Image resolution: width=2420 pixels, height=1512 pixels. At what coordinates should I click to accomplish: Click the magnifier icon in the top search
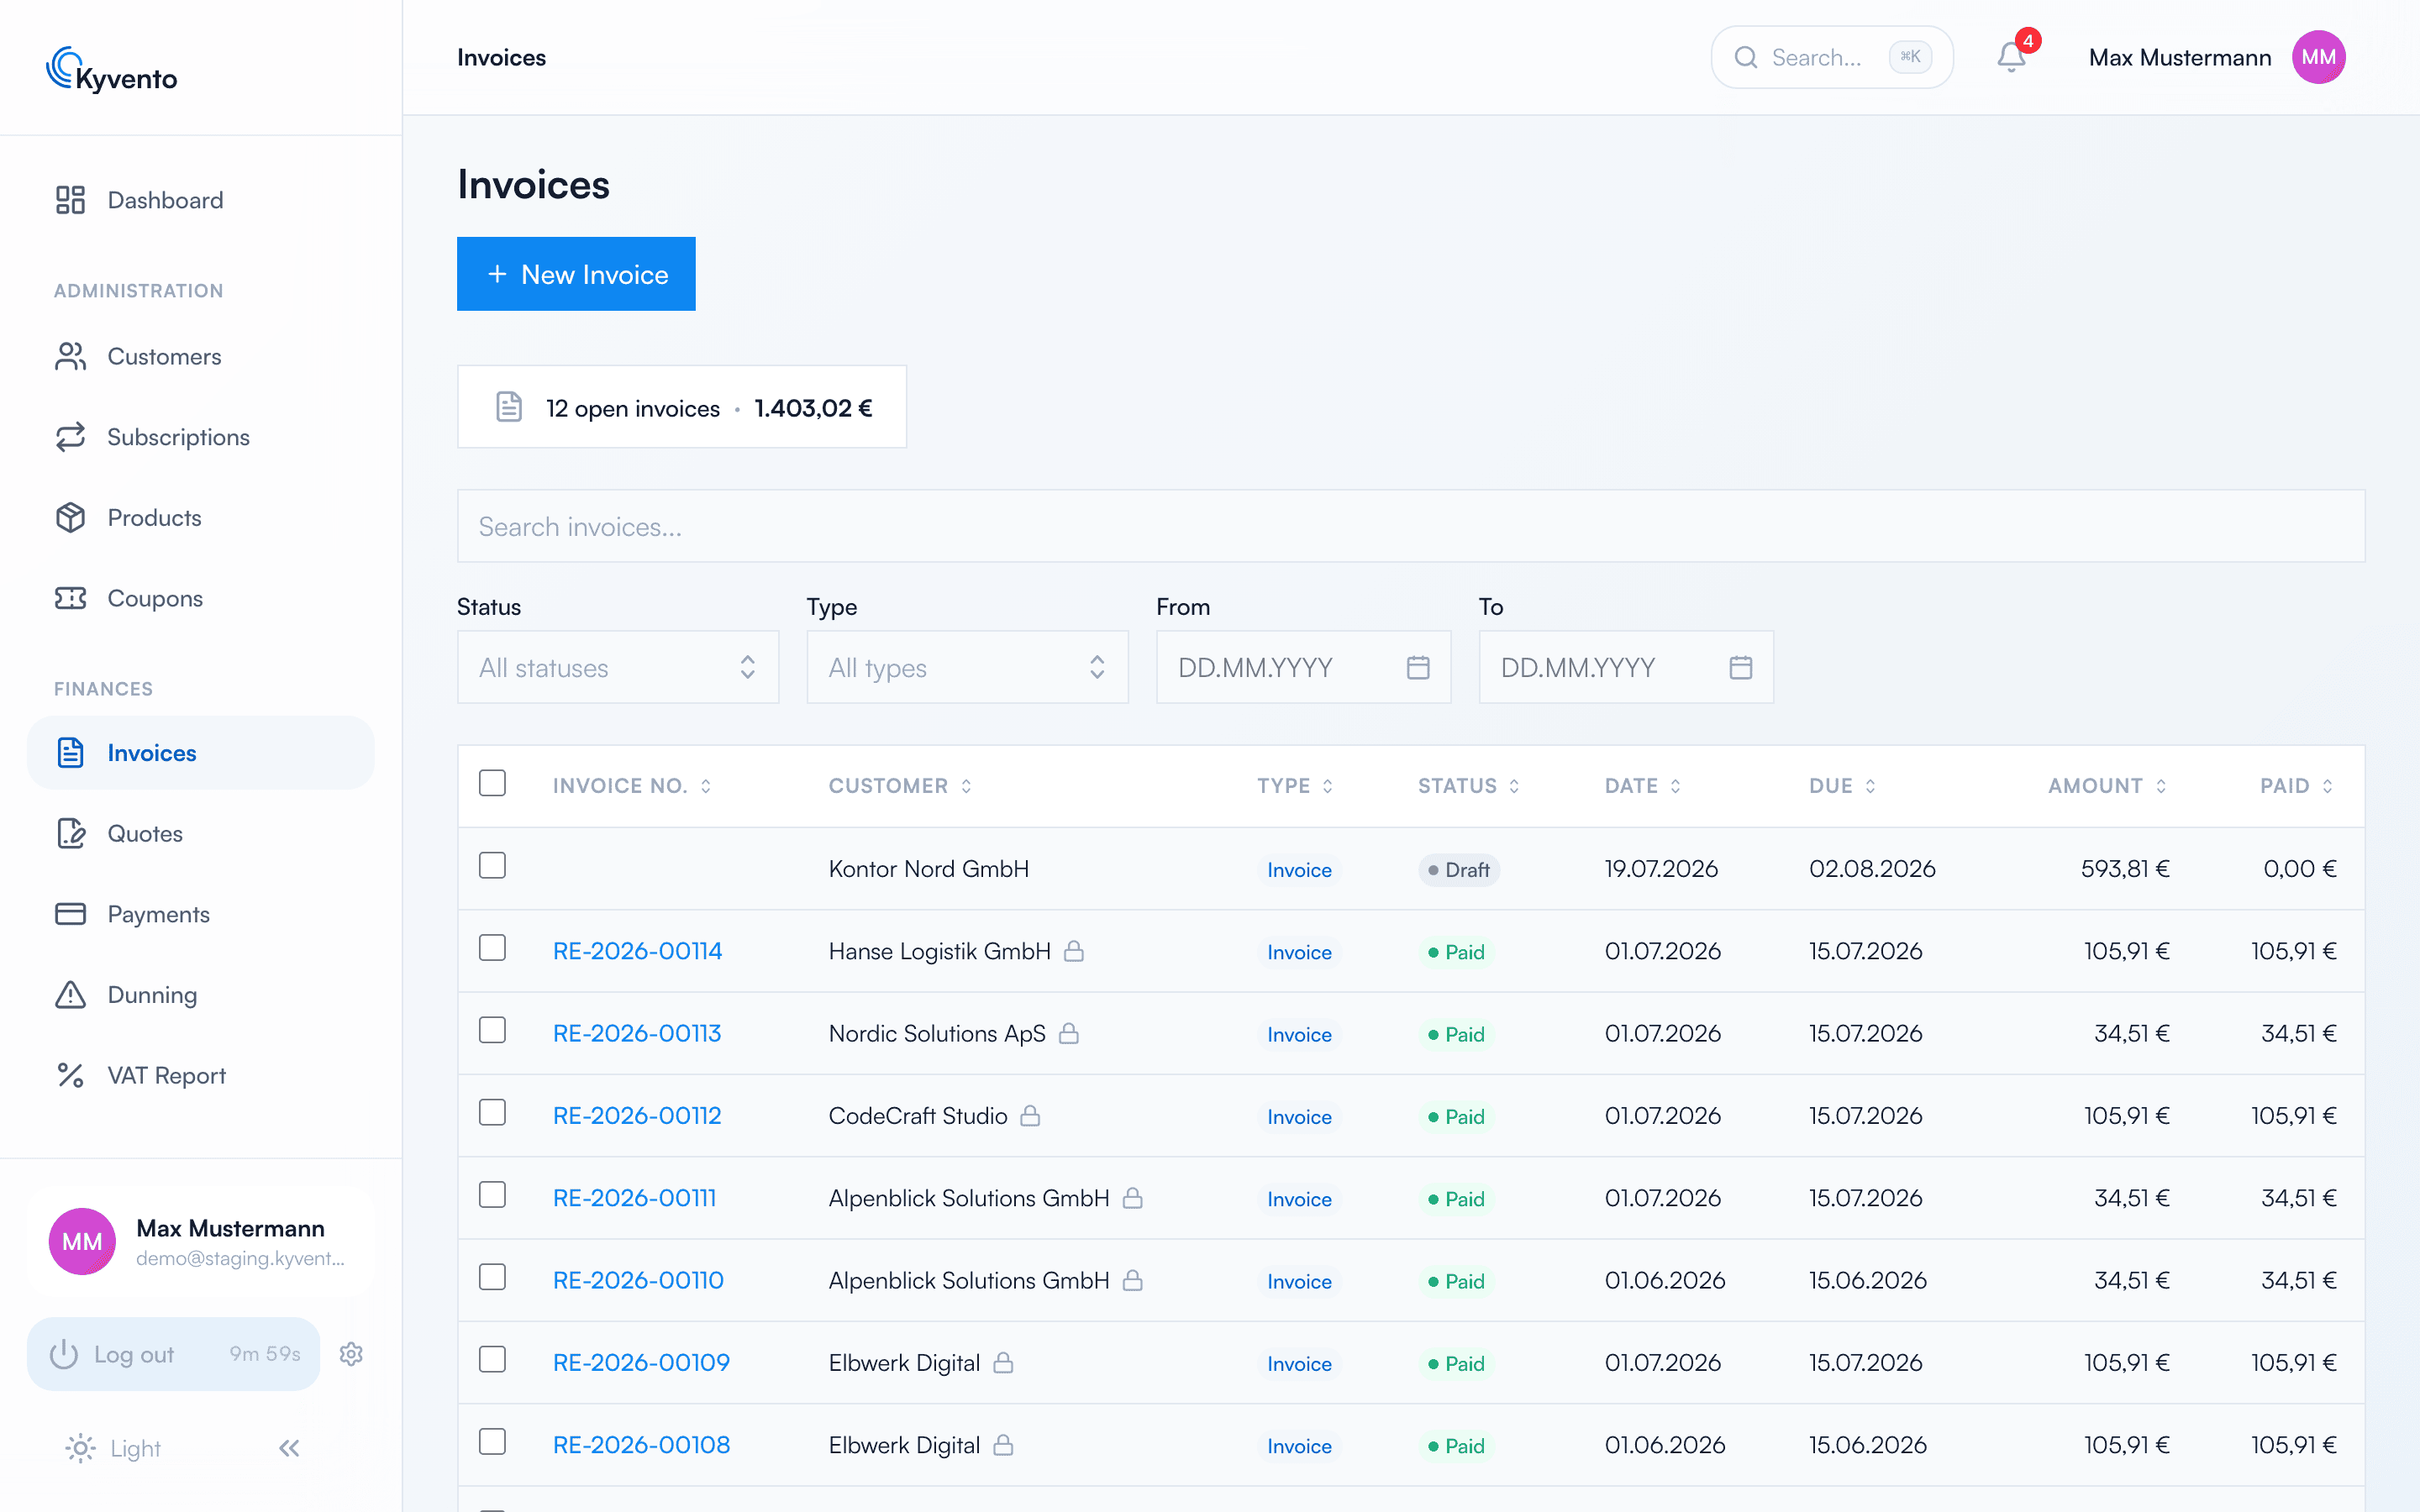point(1746,57)
